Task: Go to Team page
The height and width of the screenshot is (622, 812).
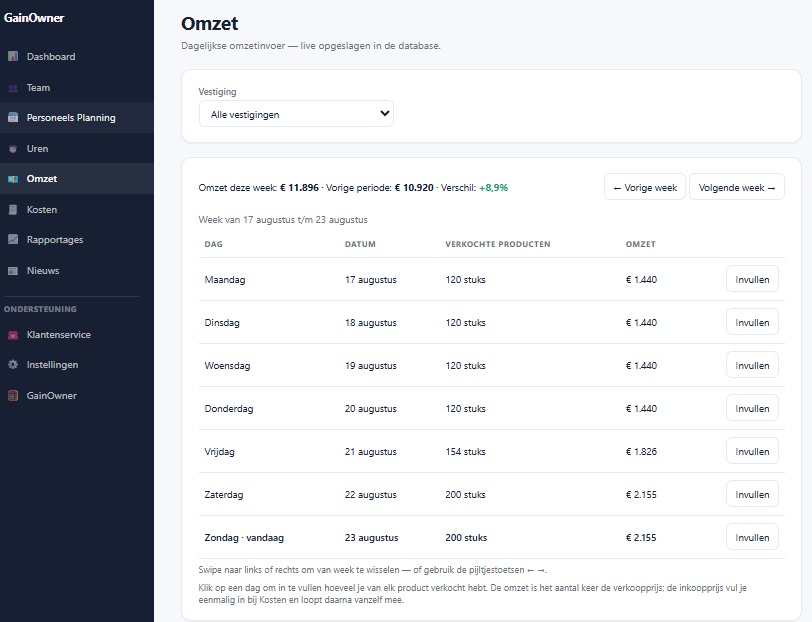Action: point(77,88)
